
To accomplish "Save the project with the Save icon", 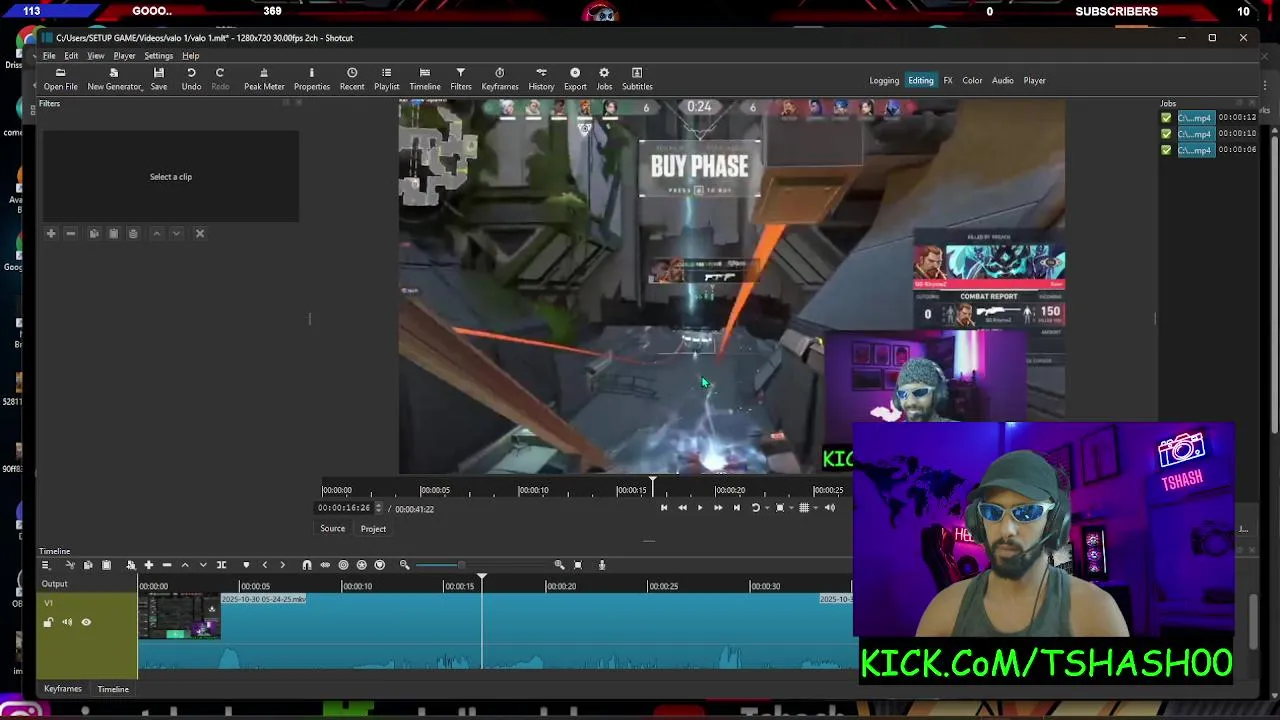I will (x=159, y=79).
